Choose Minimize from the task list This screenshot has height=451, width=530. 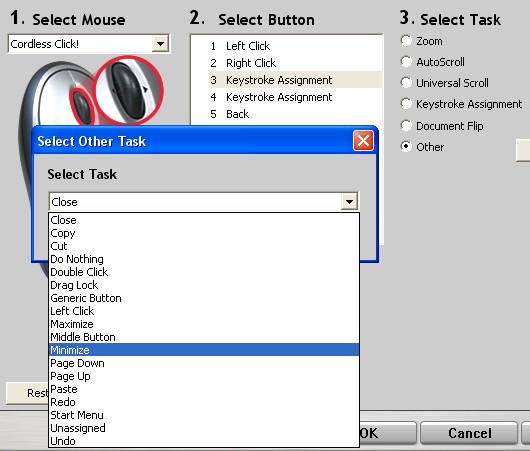point(204,350)
